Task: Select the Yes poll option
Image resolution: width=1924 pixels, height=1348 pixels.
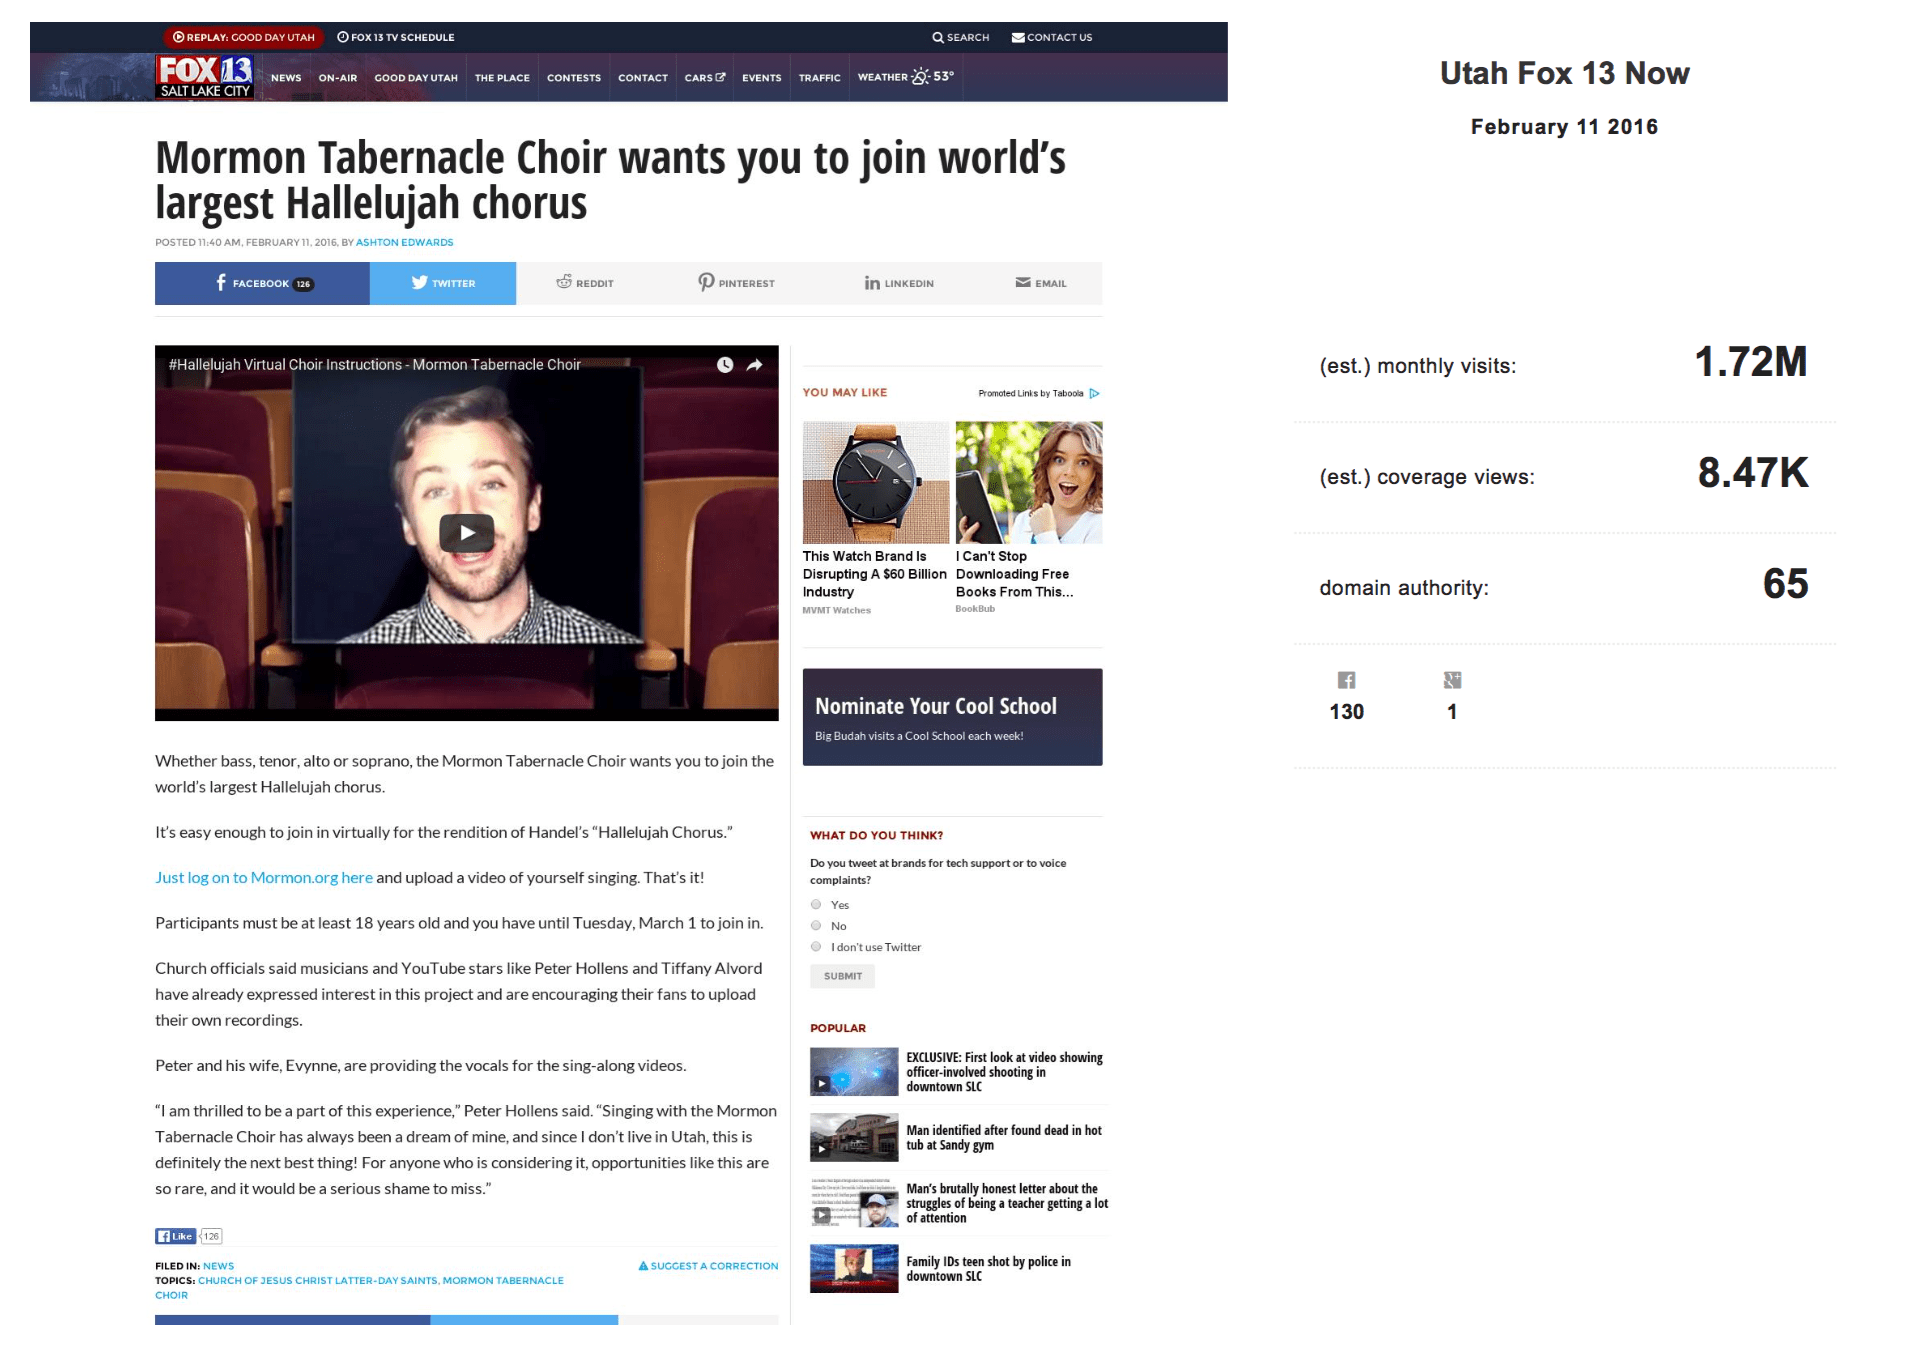Action: click(816, 905)
